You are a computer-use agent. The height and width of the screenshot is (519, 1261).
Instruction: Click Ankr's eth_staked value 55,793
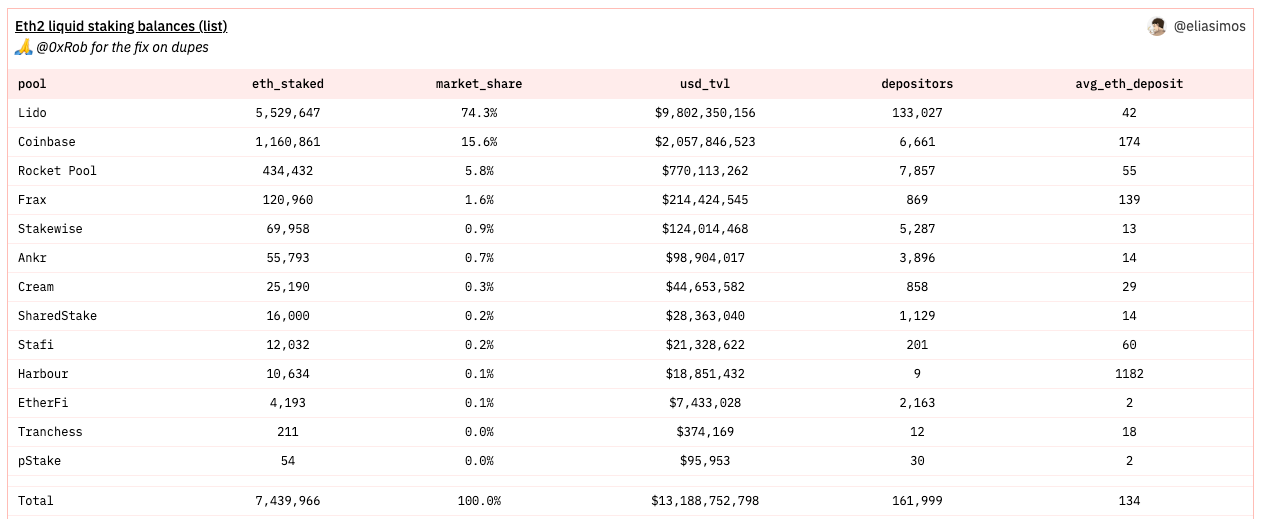click(288, 258)
